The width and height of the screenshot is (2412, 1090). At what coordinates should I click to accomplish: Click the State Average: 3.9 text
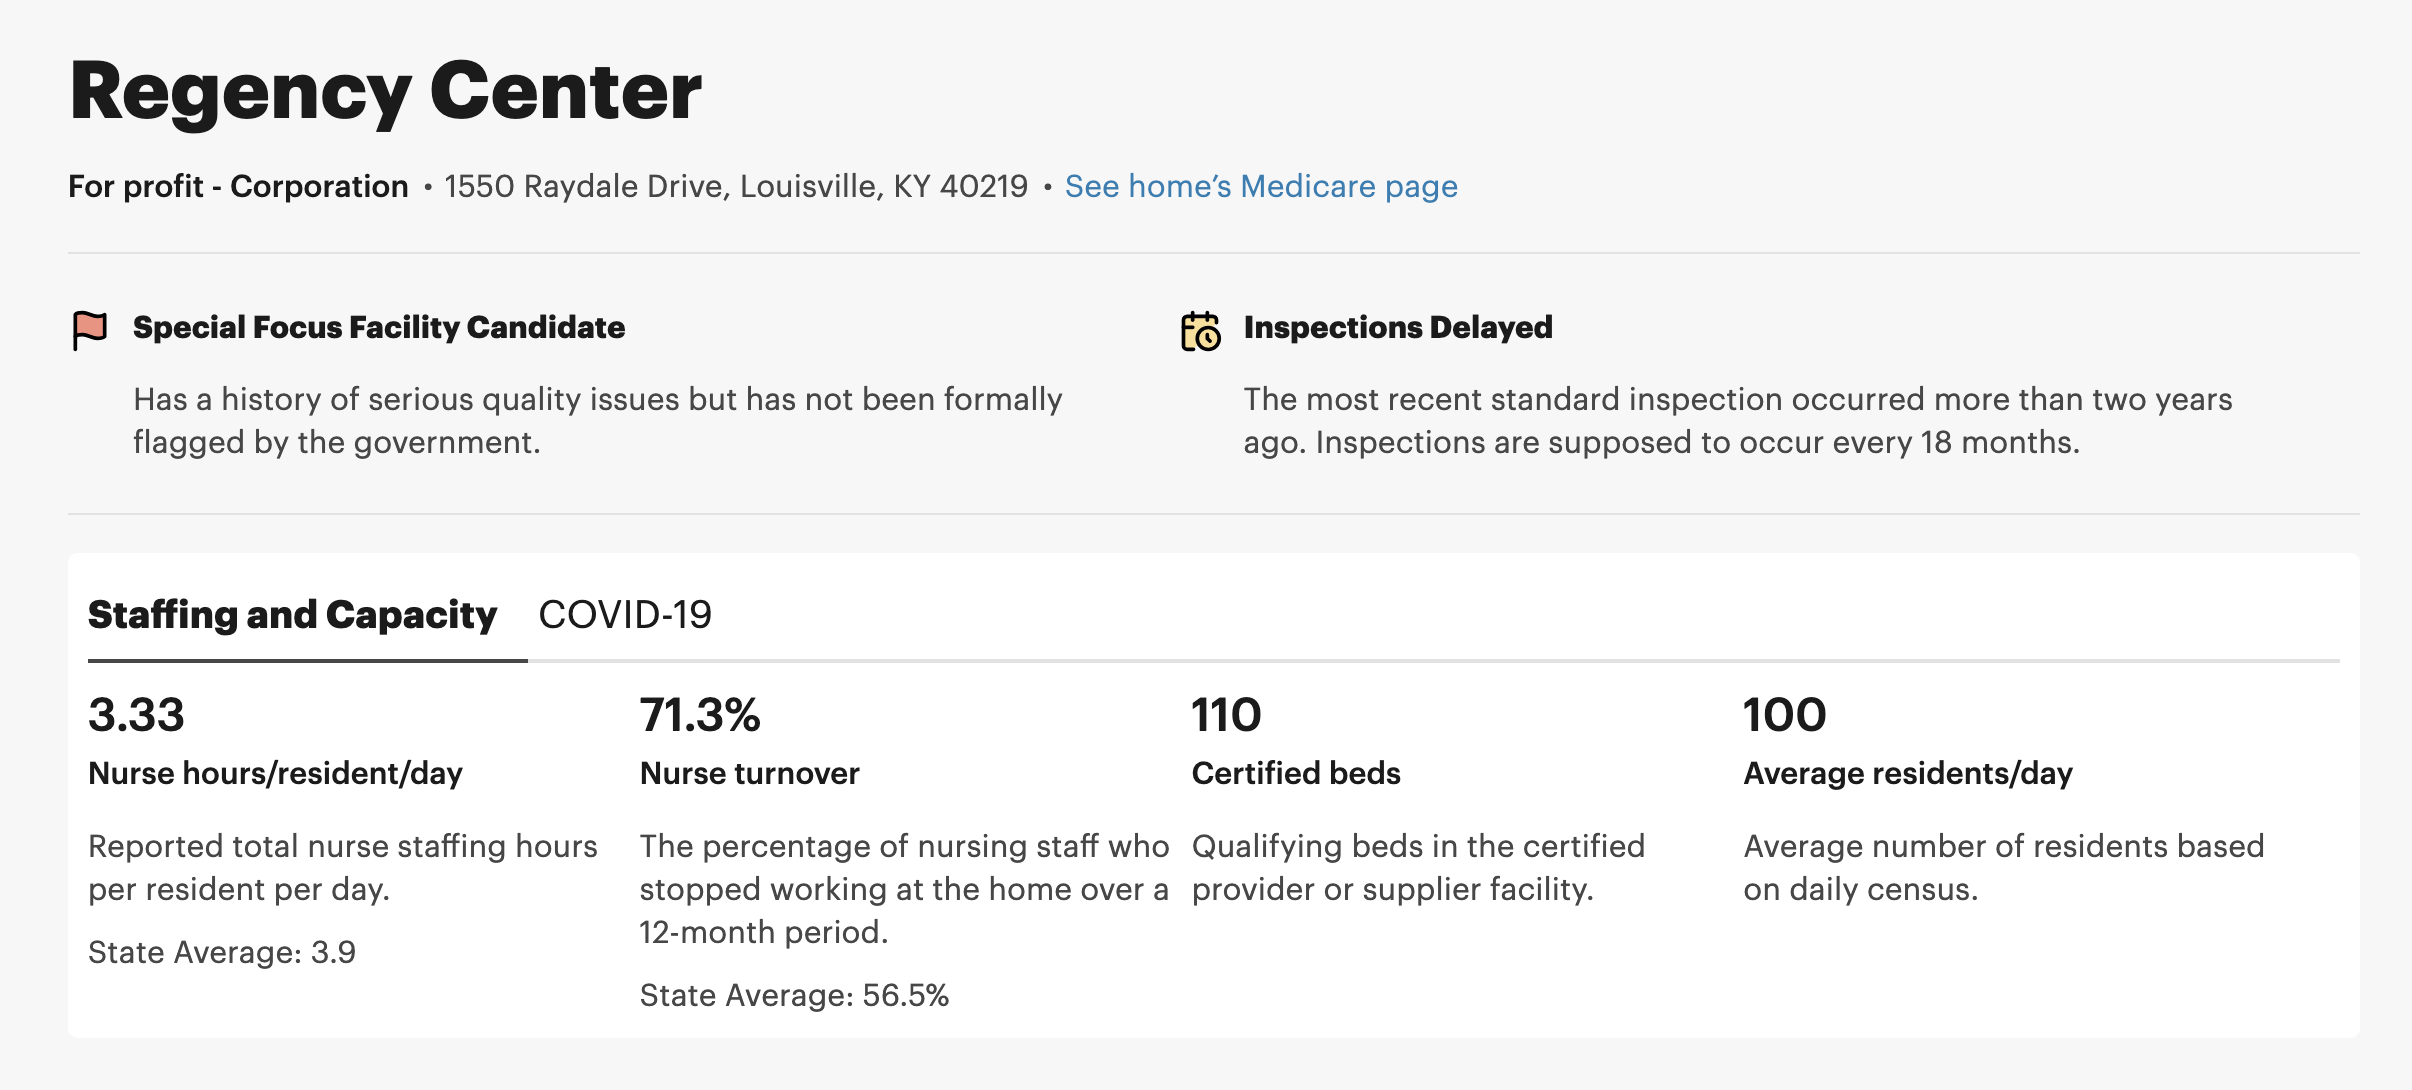pyautogui.click(x=222, y=952)
